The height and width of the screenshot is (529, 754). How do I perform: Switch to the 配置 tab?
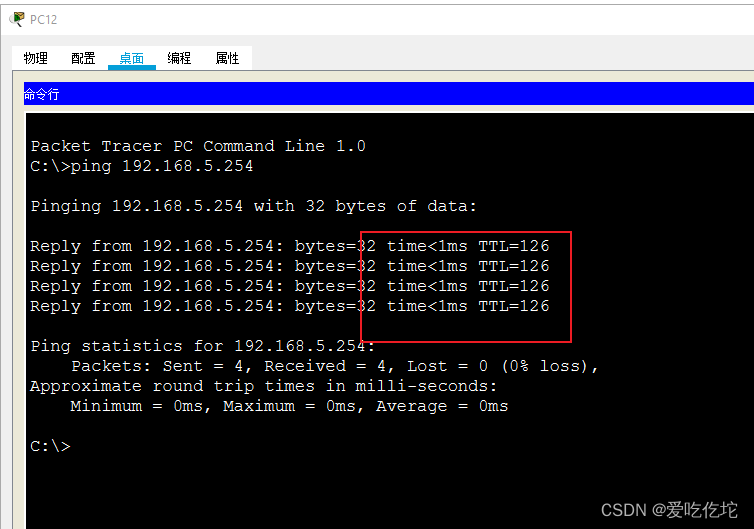[83, 58]
